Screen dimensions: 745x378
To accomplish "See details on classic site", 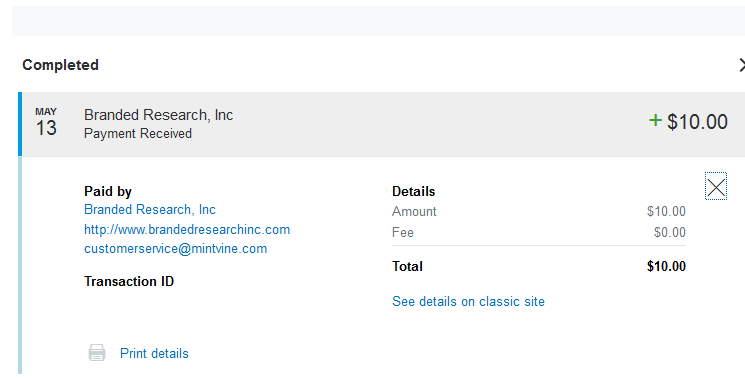I will tap(468, 302).
